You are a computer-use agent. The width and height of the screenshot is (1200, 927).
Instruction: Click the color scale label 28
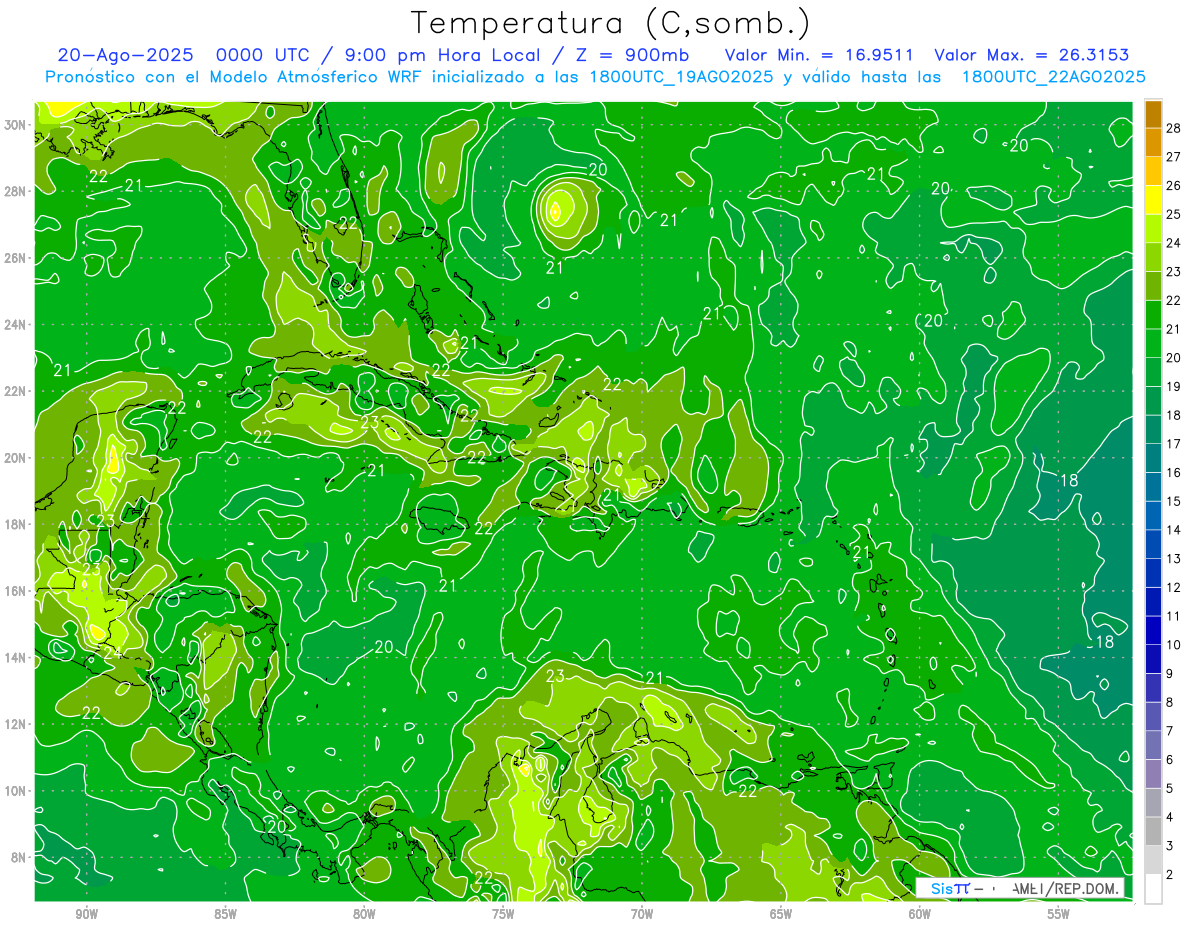[x=1174, y=128]
